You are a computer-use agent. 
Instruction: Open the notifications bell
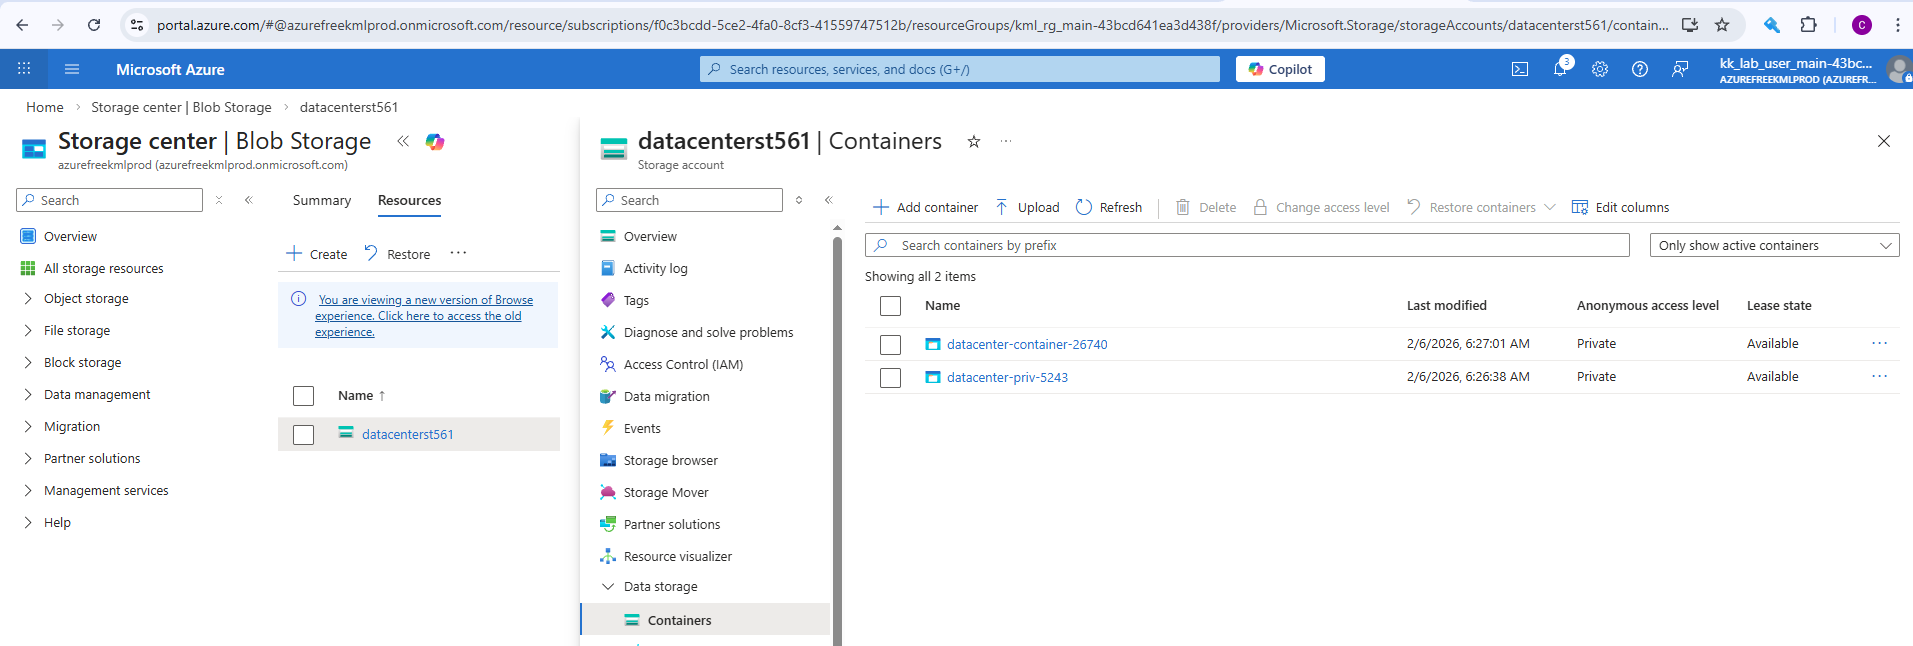click(x=1559, y=69)
